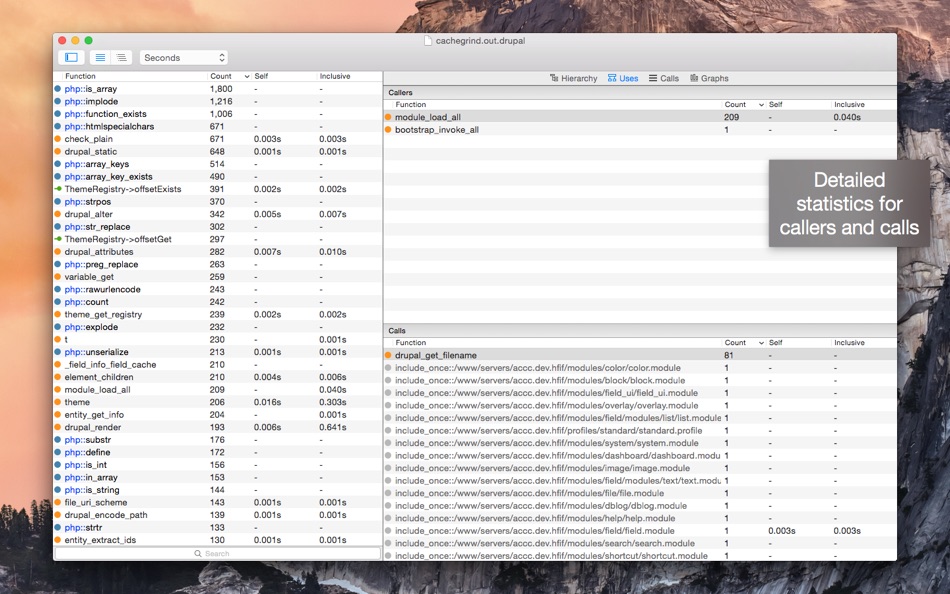Select include_once overlay.module call row
This screenshot has width=950, height=594.
point(640,405)
